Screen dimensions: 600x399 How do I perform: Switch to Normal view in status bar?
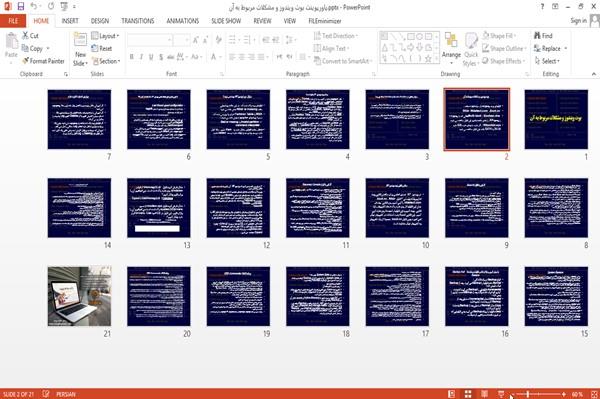point(452,394)
